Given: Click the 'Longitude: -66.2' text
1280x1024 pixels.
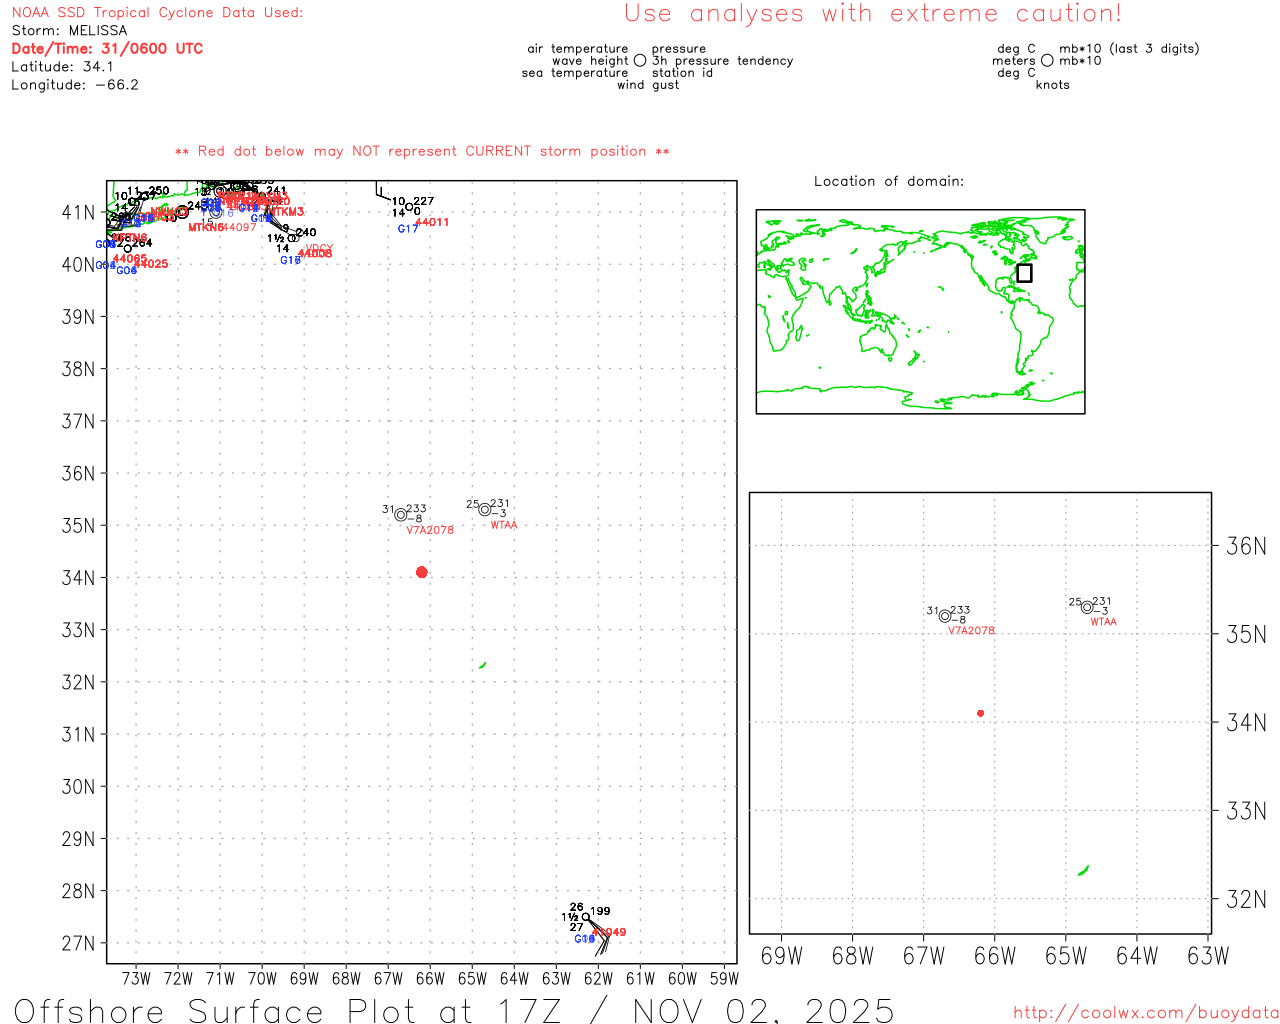Looking at the screenshot, I should pos(75,85).
